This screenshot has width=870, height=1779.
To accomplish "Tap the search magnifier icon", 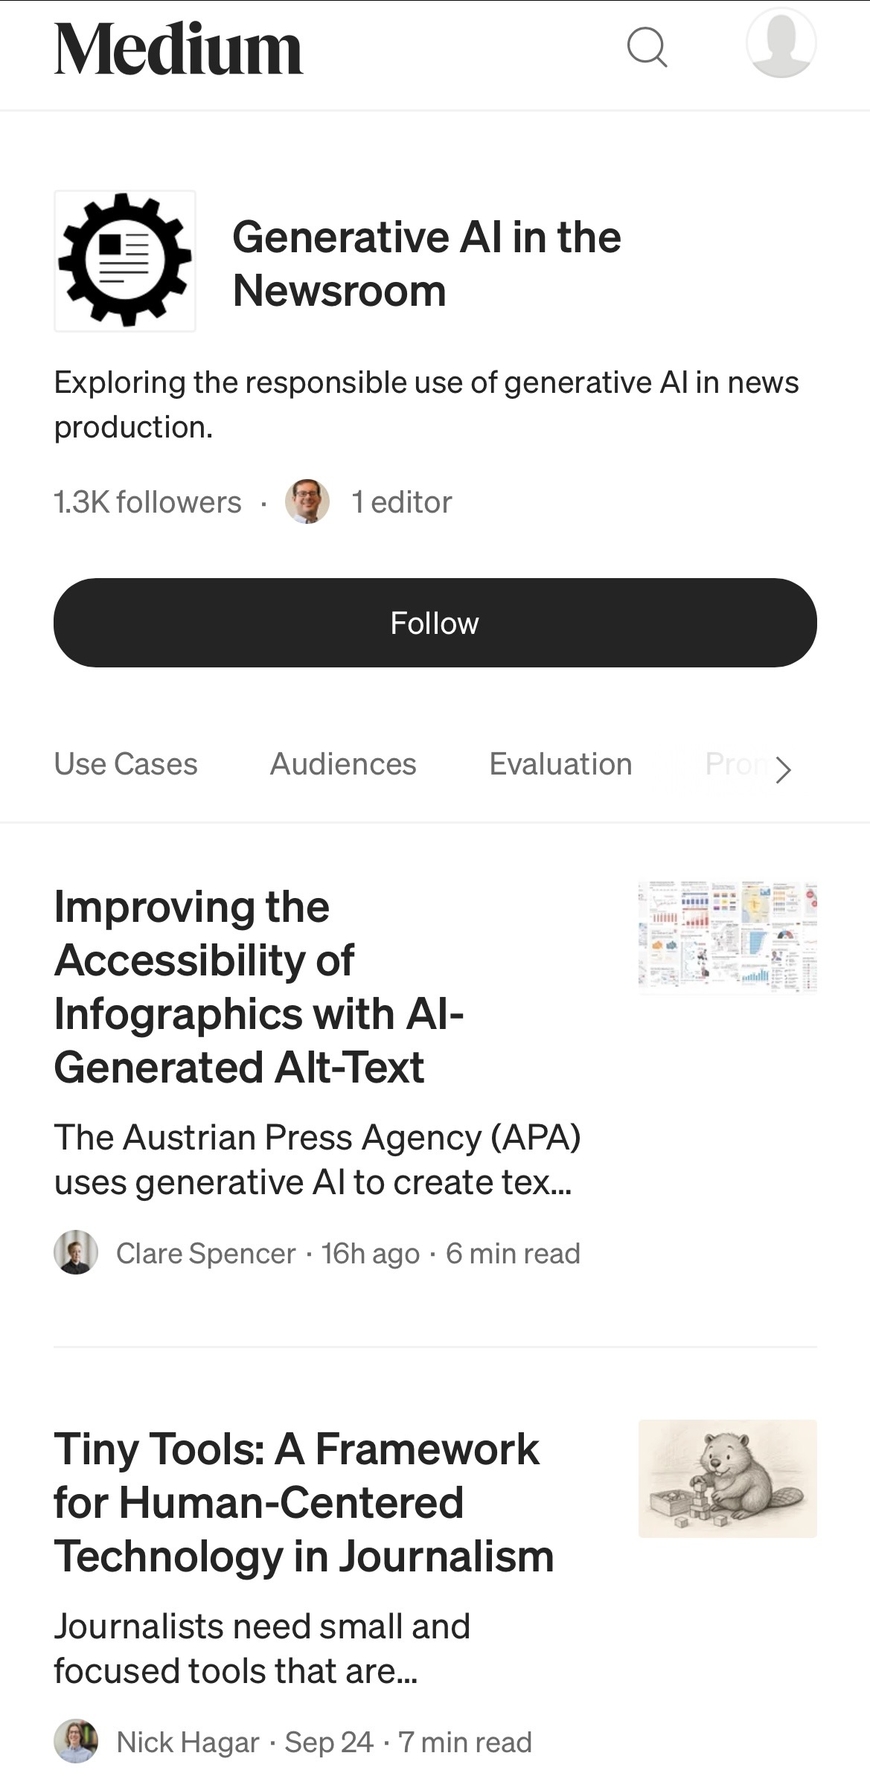I will tap(647, 47).
